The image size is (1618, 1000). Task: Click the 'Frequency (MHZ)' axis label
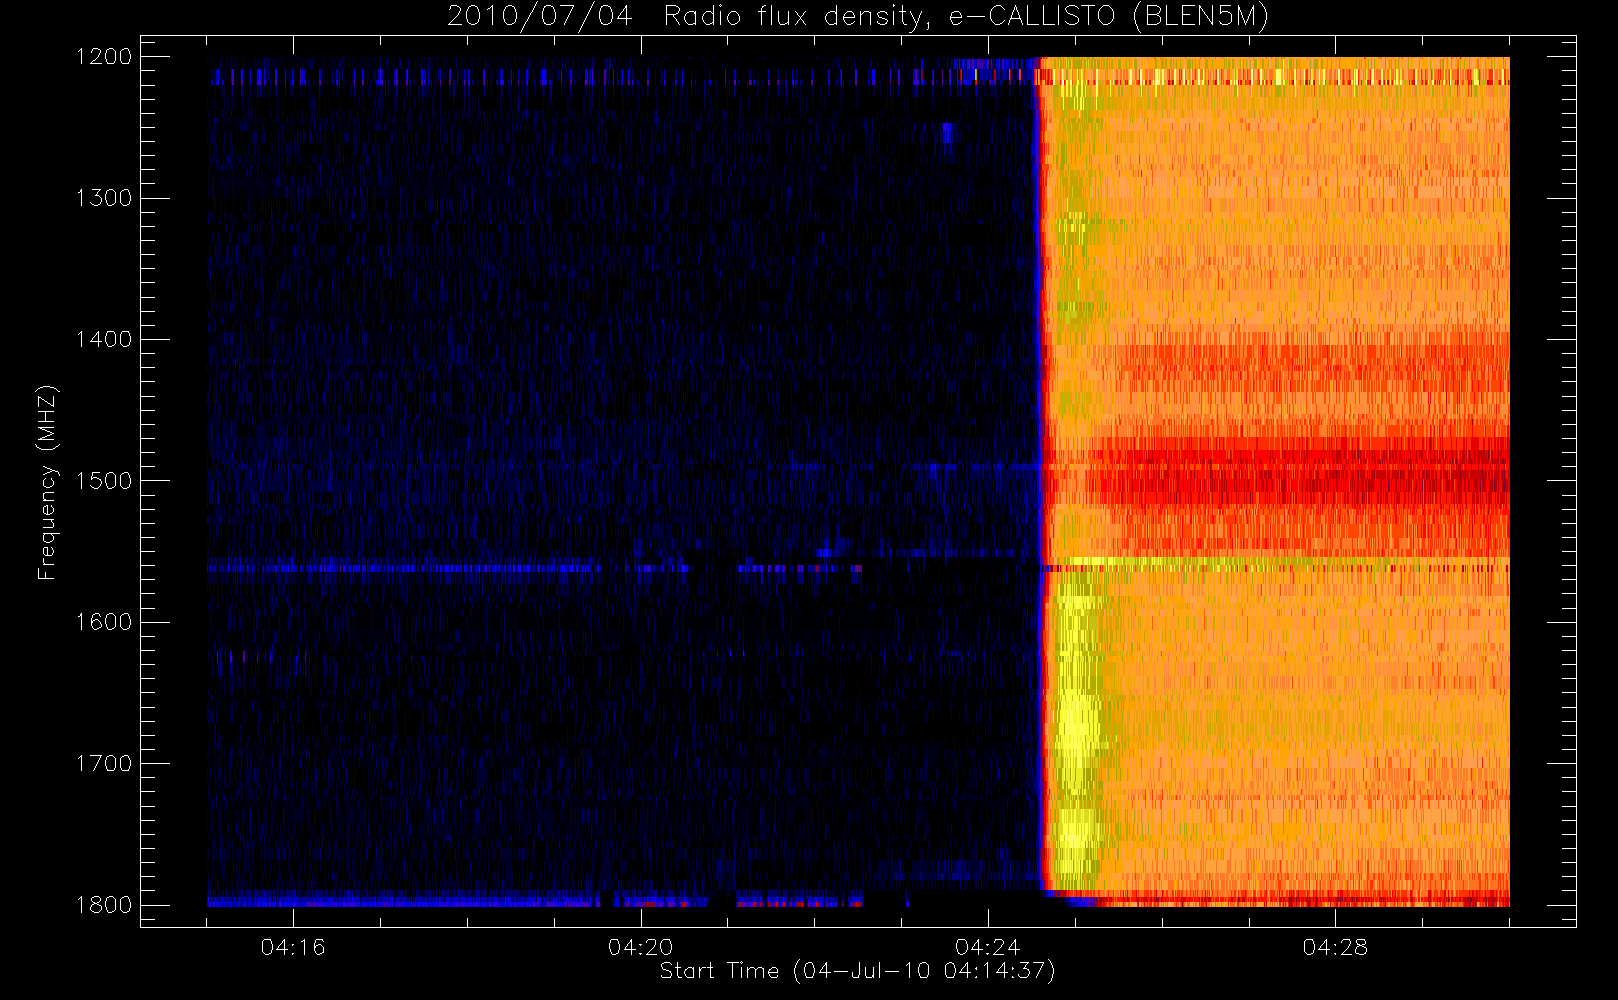click(x=46, y=482)
